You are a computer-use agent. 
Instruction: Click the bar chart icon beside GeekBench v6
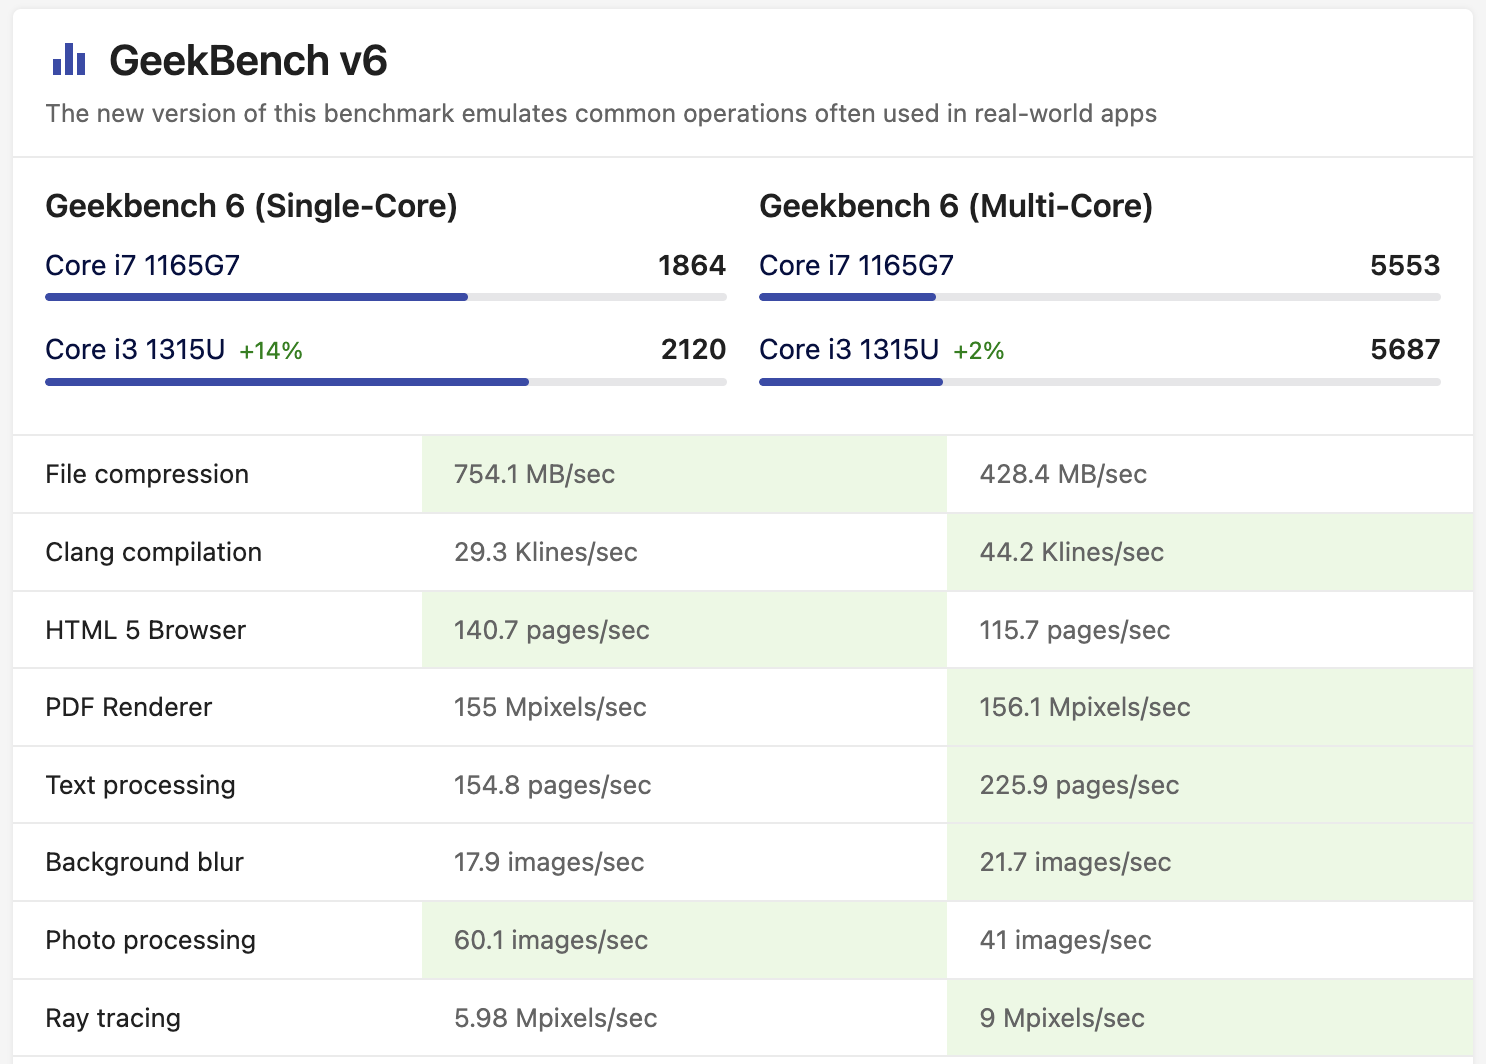point(69,59)
